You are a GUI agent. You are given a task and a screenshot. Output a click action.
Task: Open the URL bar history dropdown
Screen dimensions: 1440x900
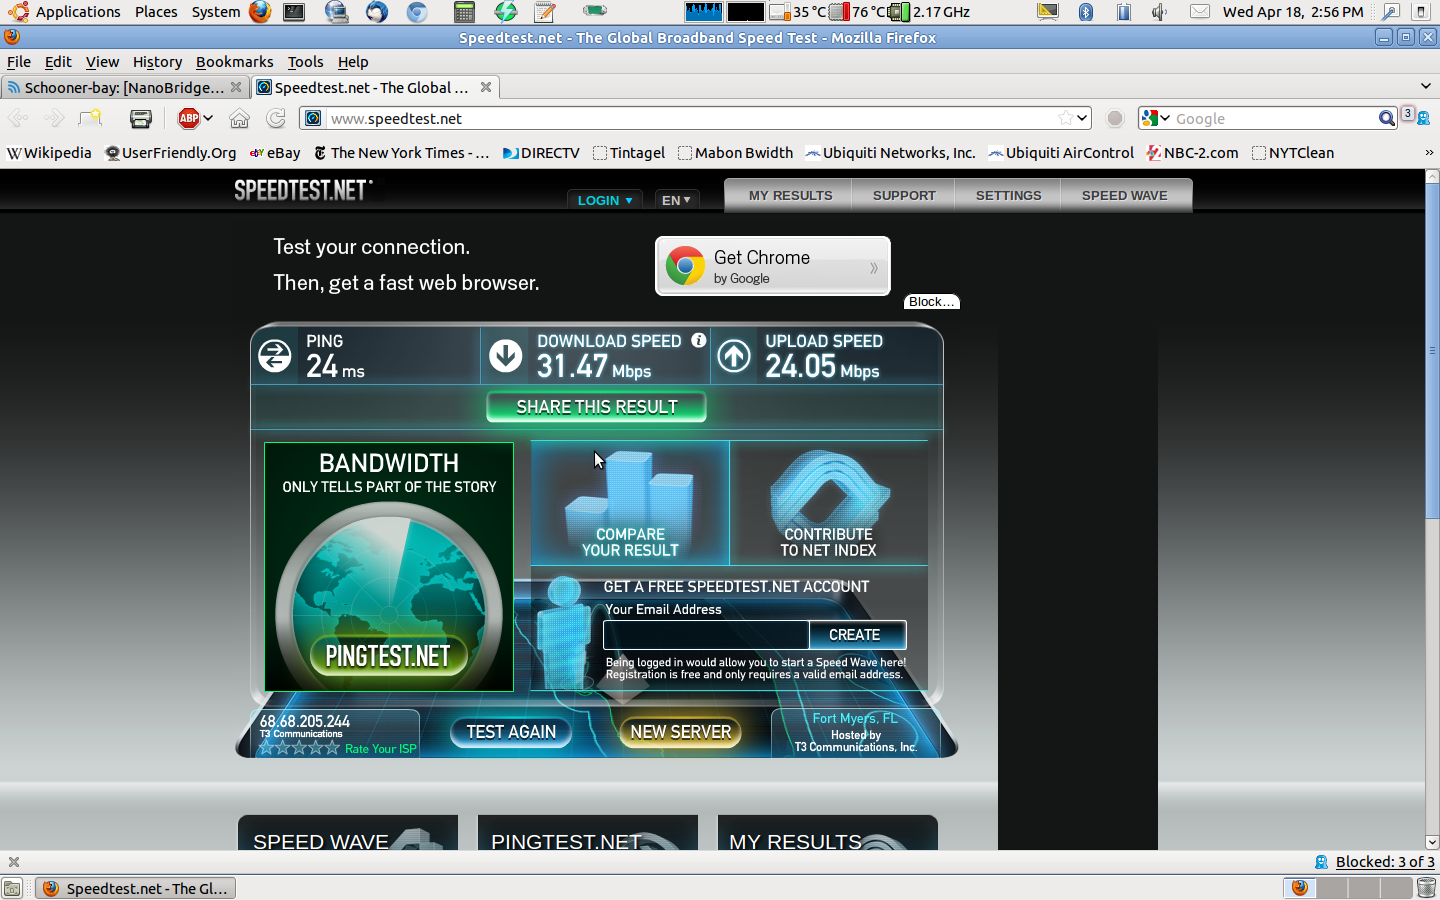coord(1082,118)
